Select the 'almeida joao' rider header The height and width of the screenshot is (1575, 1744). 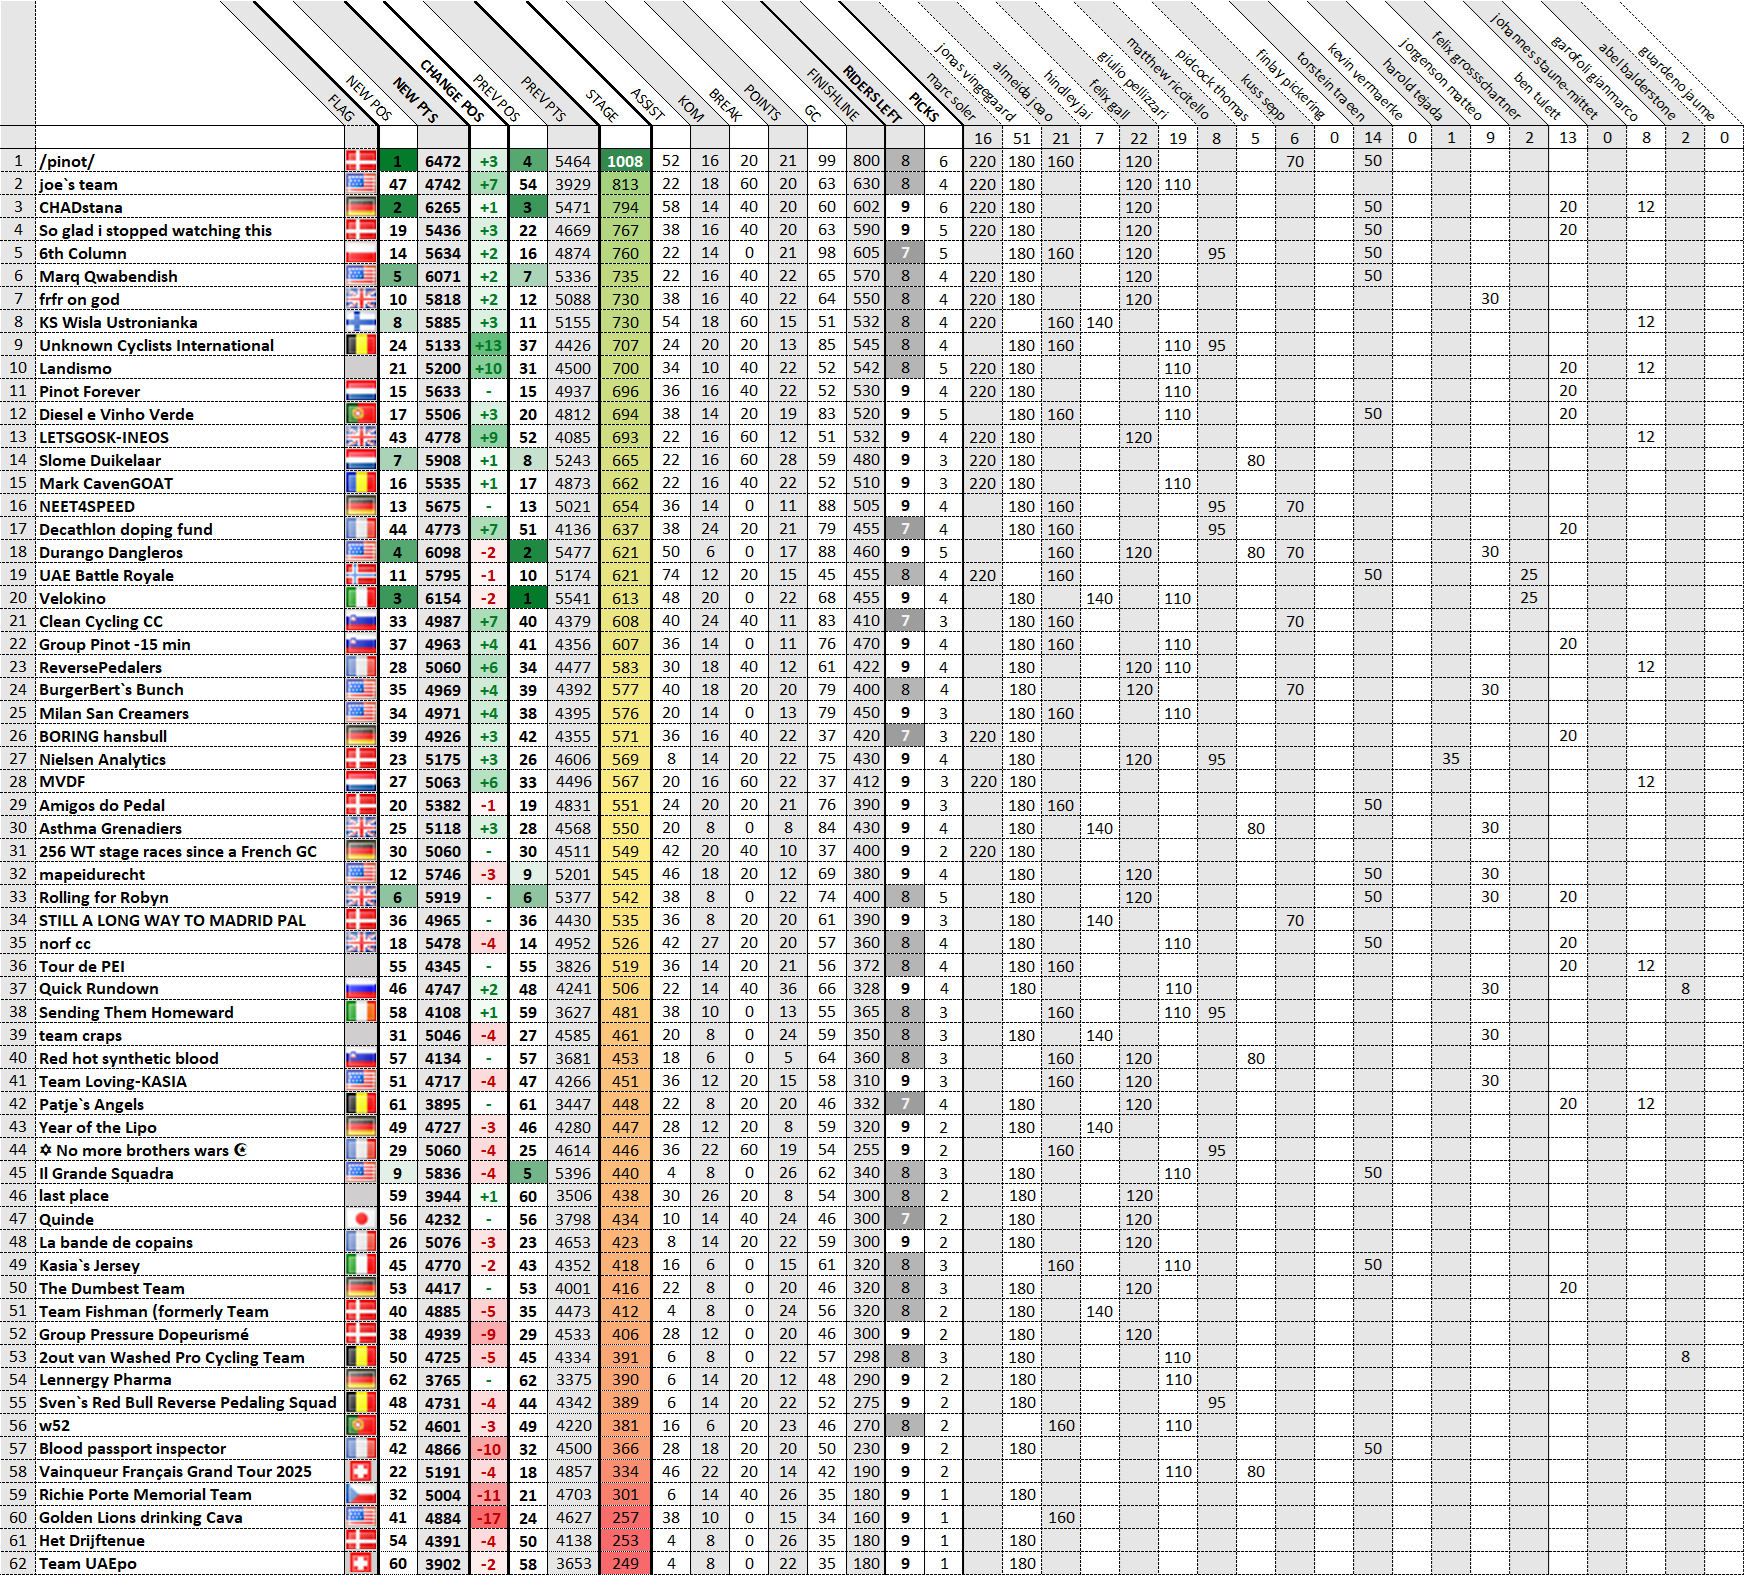click(x=1023, y=91)
